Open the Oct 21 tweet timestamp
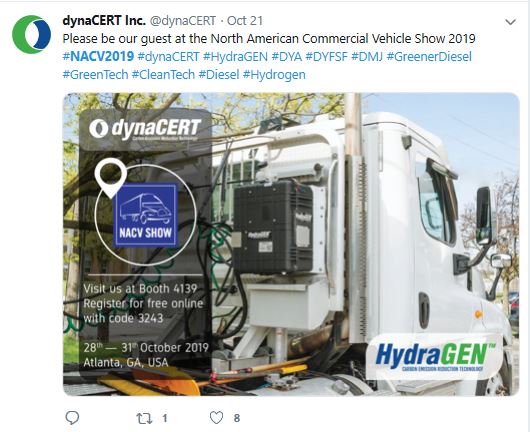Screen dimensions: 530x432 pyautogui.click(x=245, y=21)
